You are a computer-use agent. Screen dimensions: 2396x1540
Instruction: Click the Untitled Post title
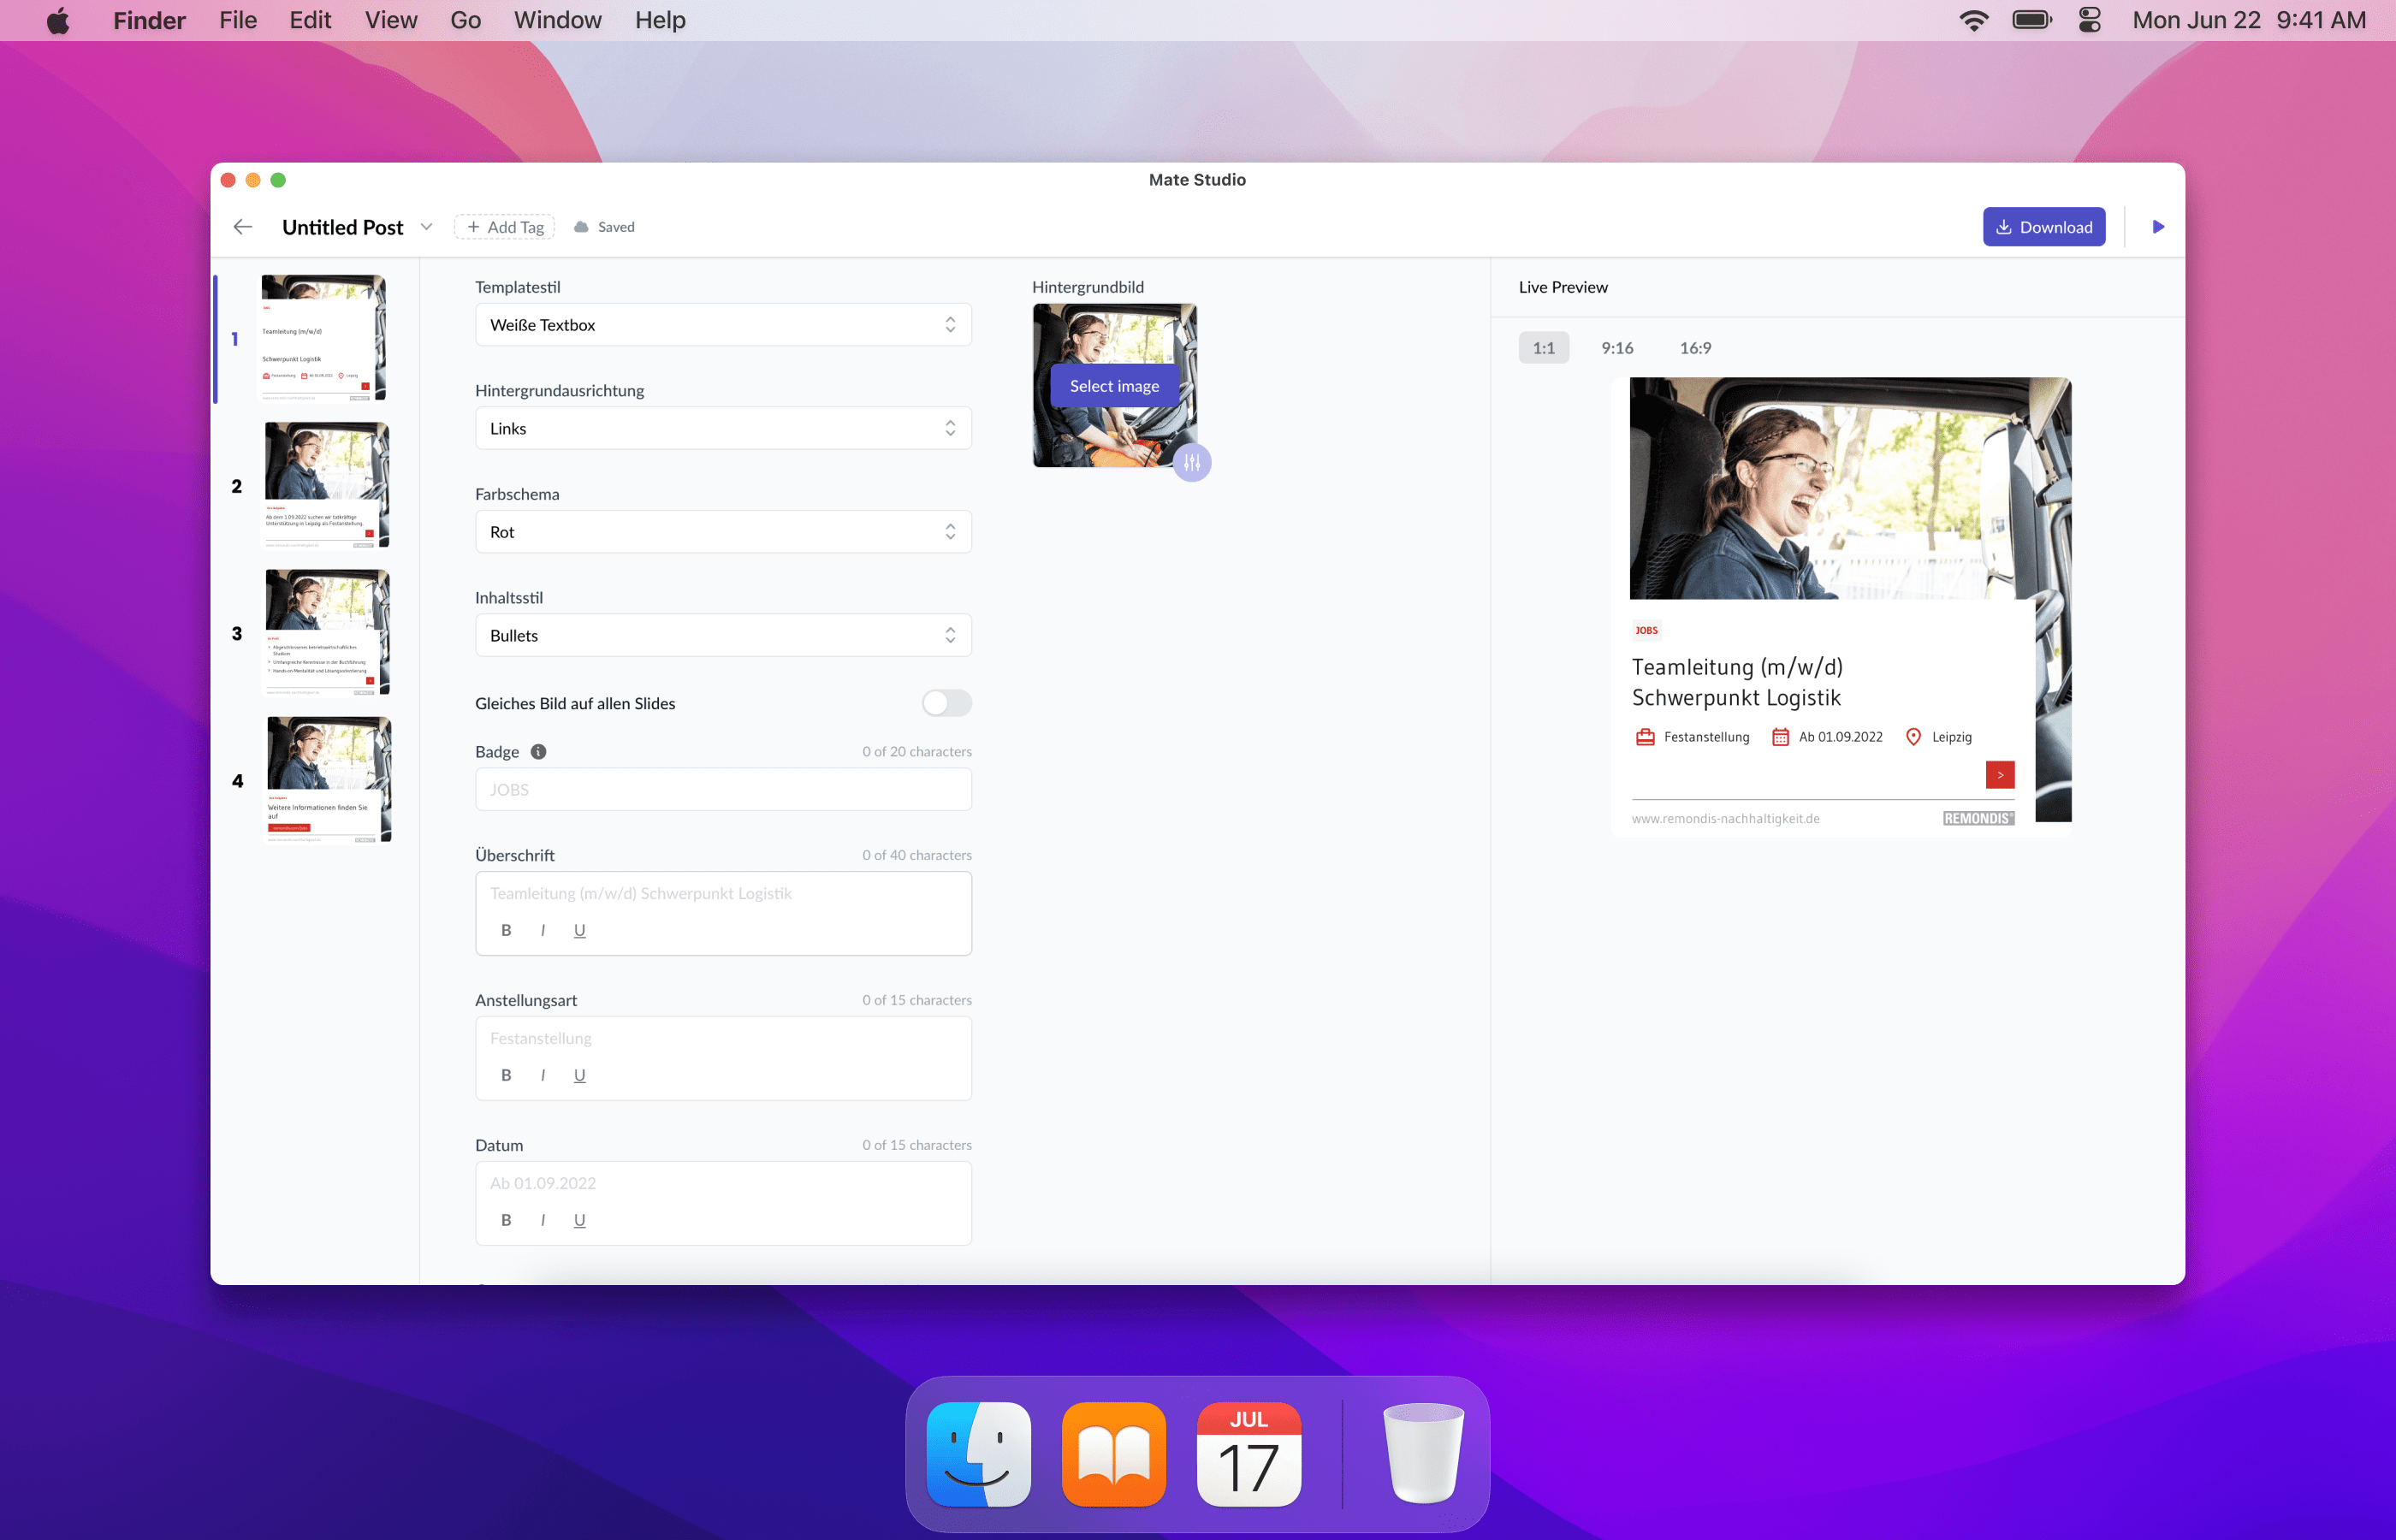pos(342,227)
